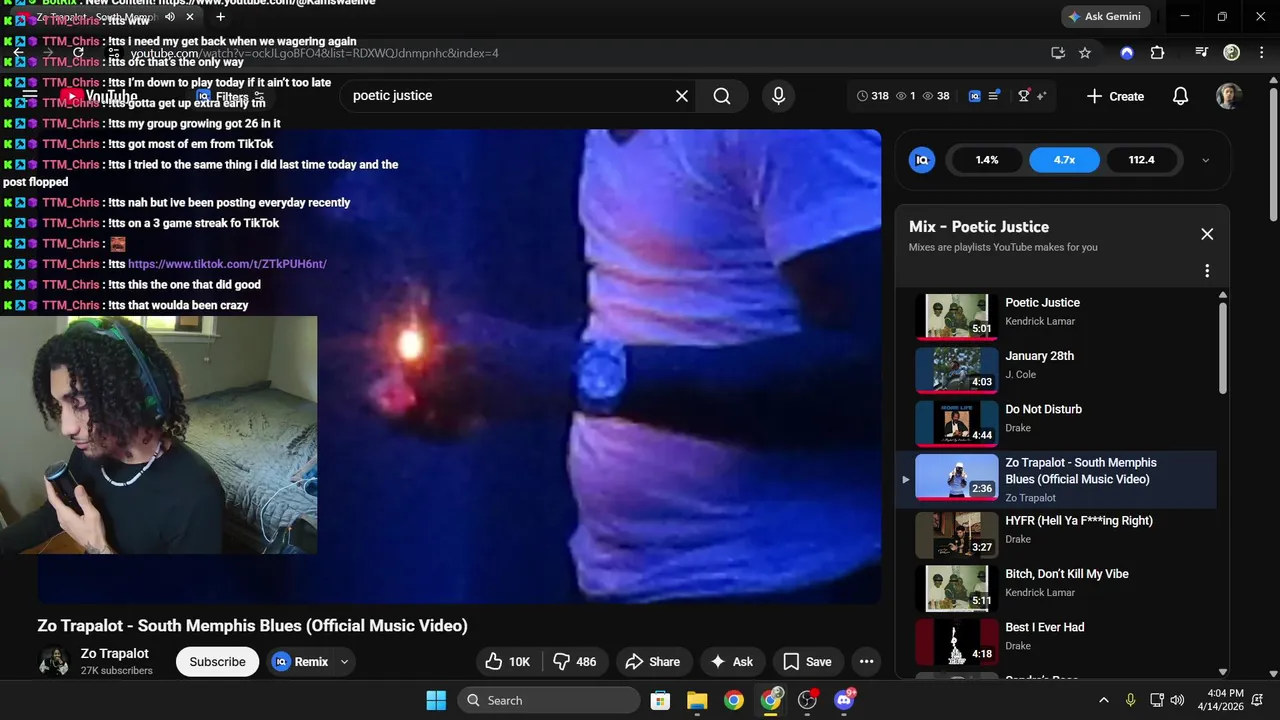Open YouTube account avatar menu
Image resolution: width=1280 pixels, height=720 pixels.
click(1229, 96)
